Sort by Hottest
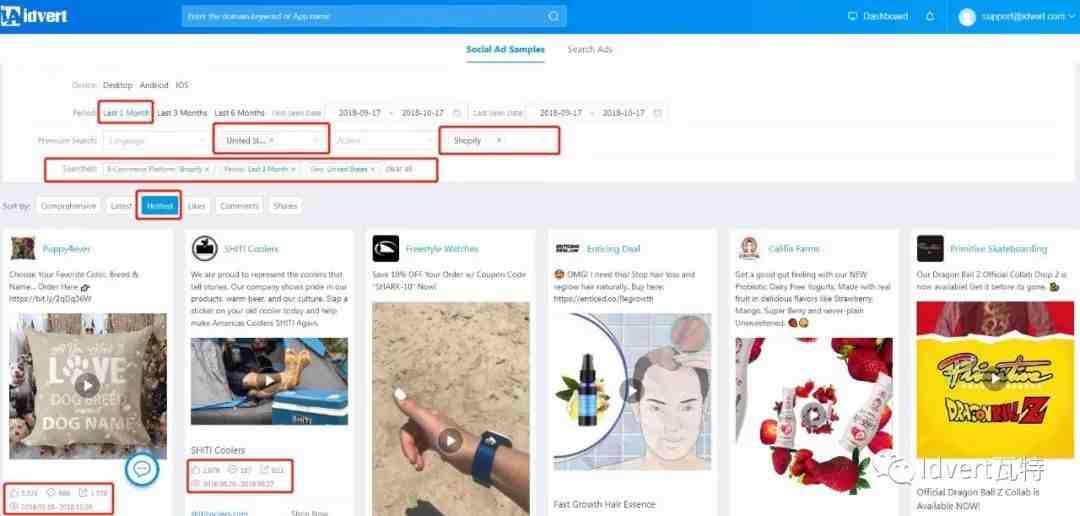 pos(159,205)
